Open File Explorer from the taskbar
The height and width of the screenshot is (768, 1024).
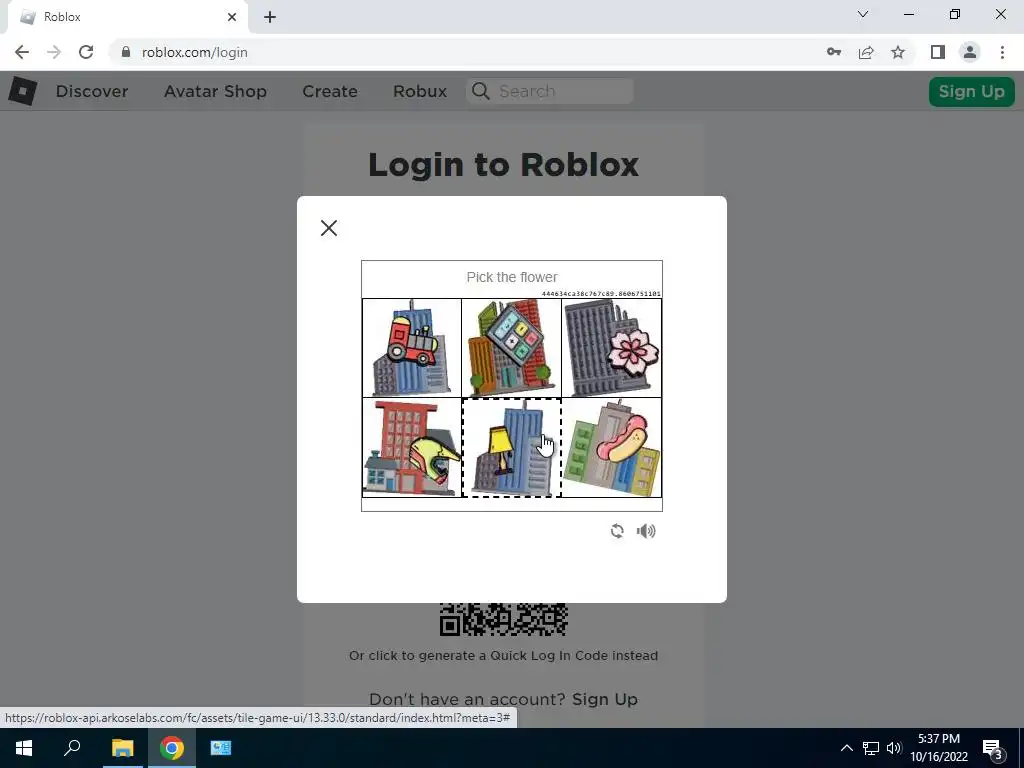point(122,748)
